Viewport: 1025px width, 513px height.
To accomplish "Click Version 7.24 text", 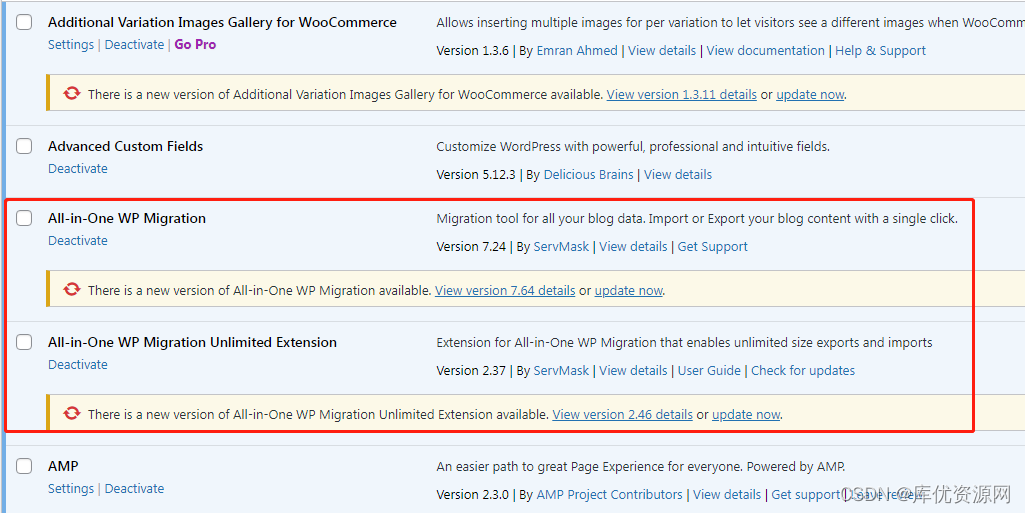I will pos(471,246).
